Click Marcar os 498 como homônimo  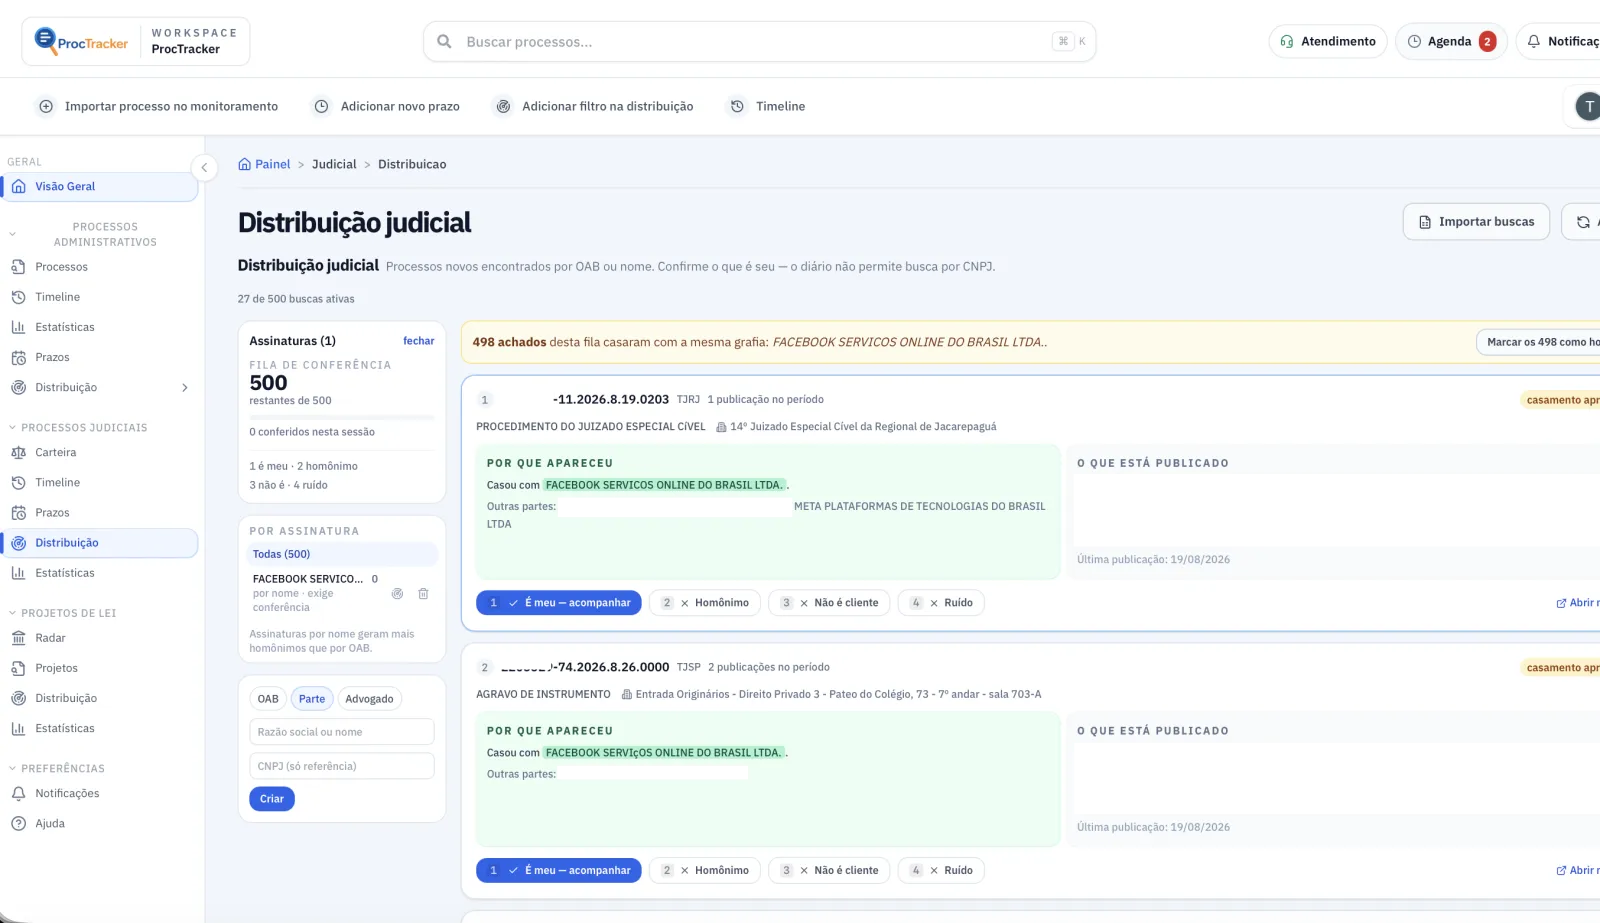pyautogui.click(x=1538, y=342)
